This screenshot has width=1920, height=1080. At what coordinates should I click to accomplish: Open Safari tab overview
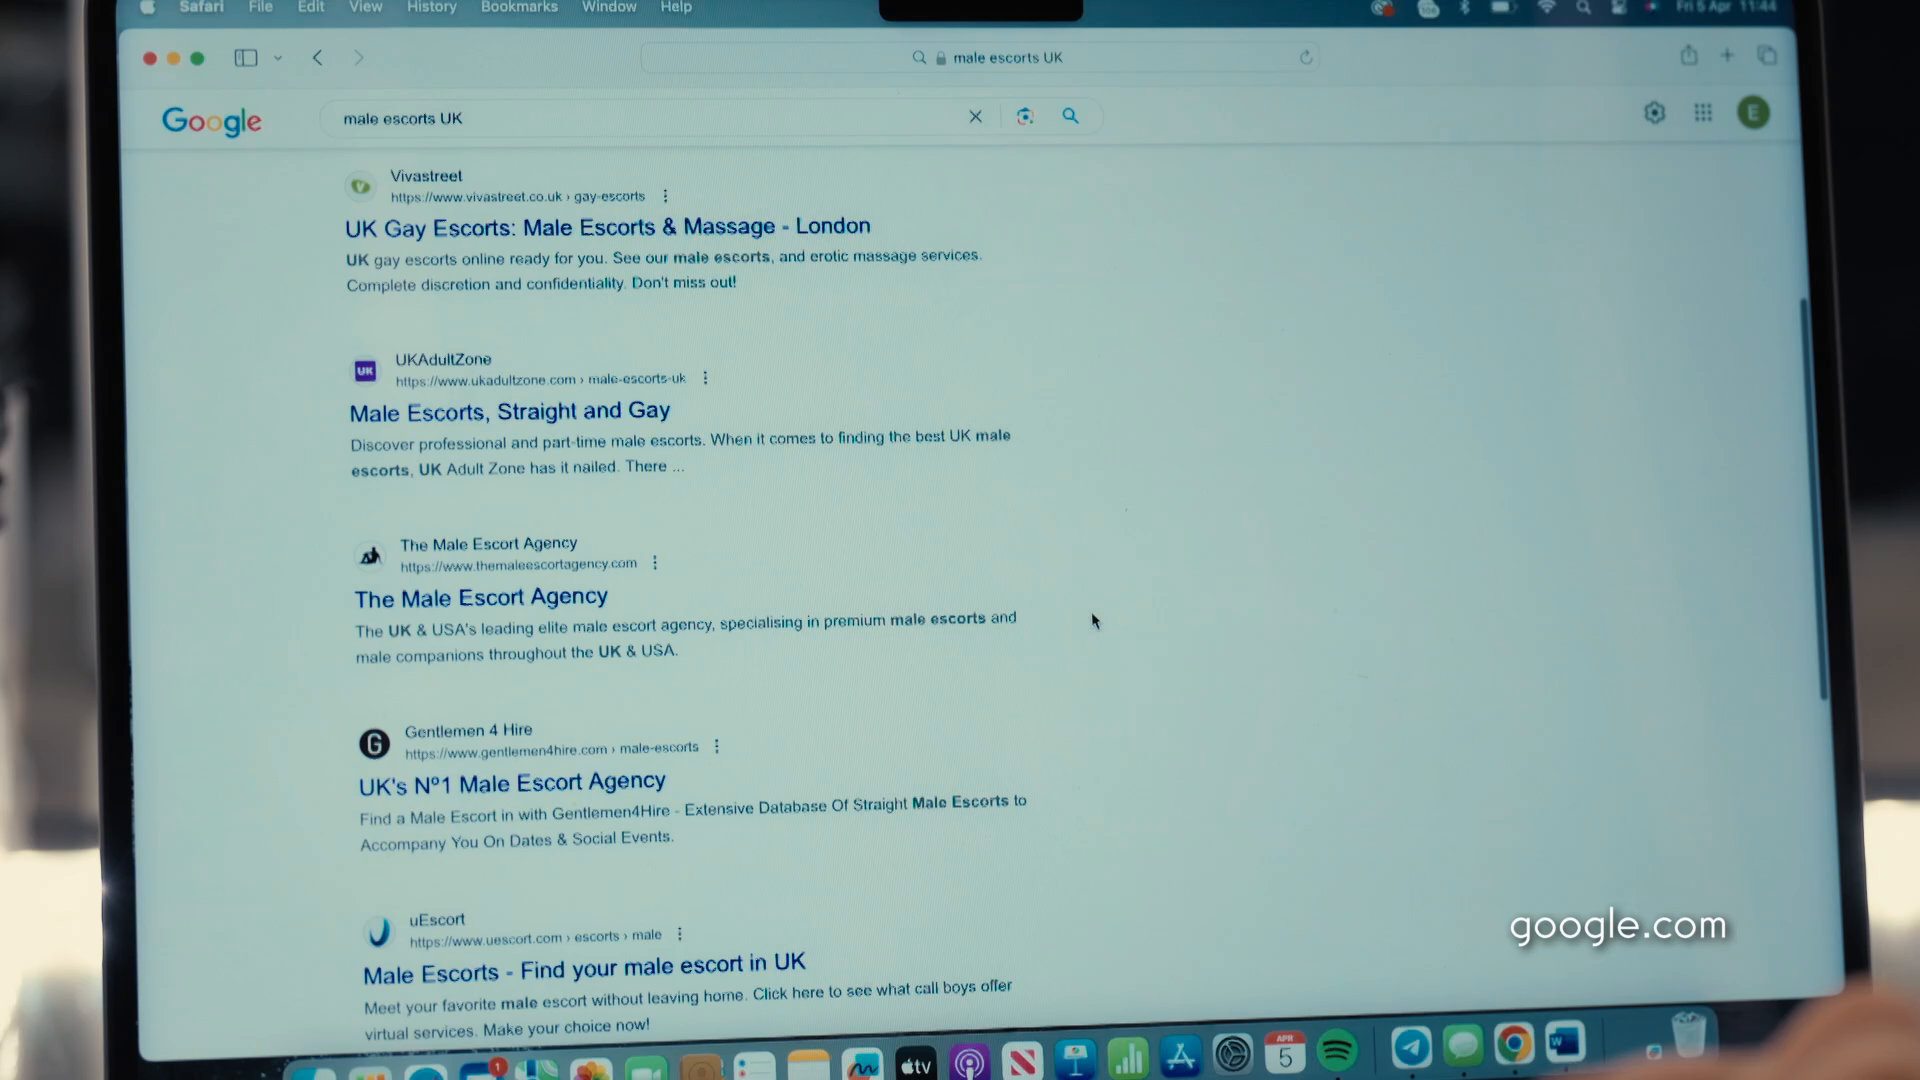1767,56
